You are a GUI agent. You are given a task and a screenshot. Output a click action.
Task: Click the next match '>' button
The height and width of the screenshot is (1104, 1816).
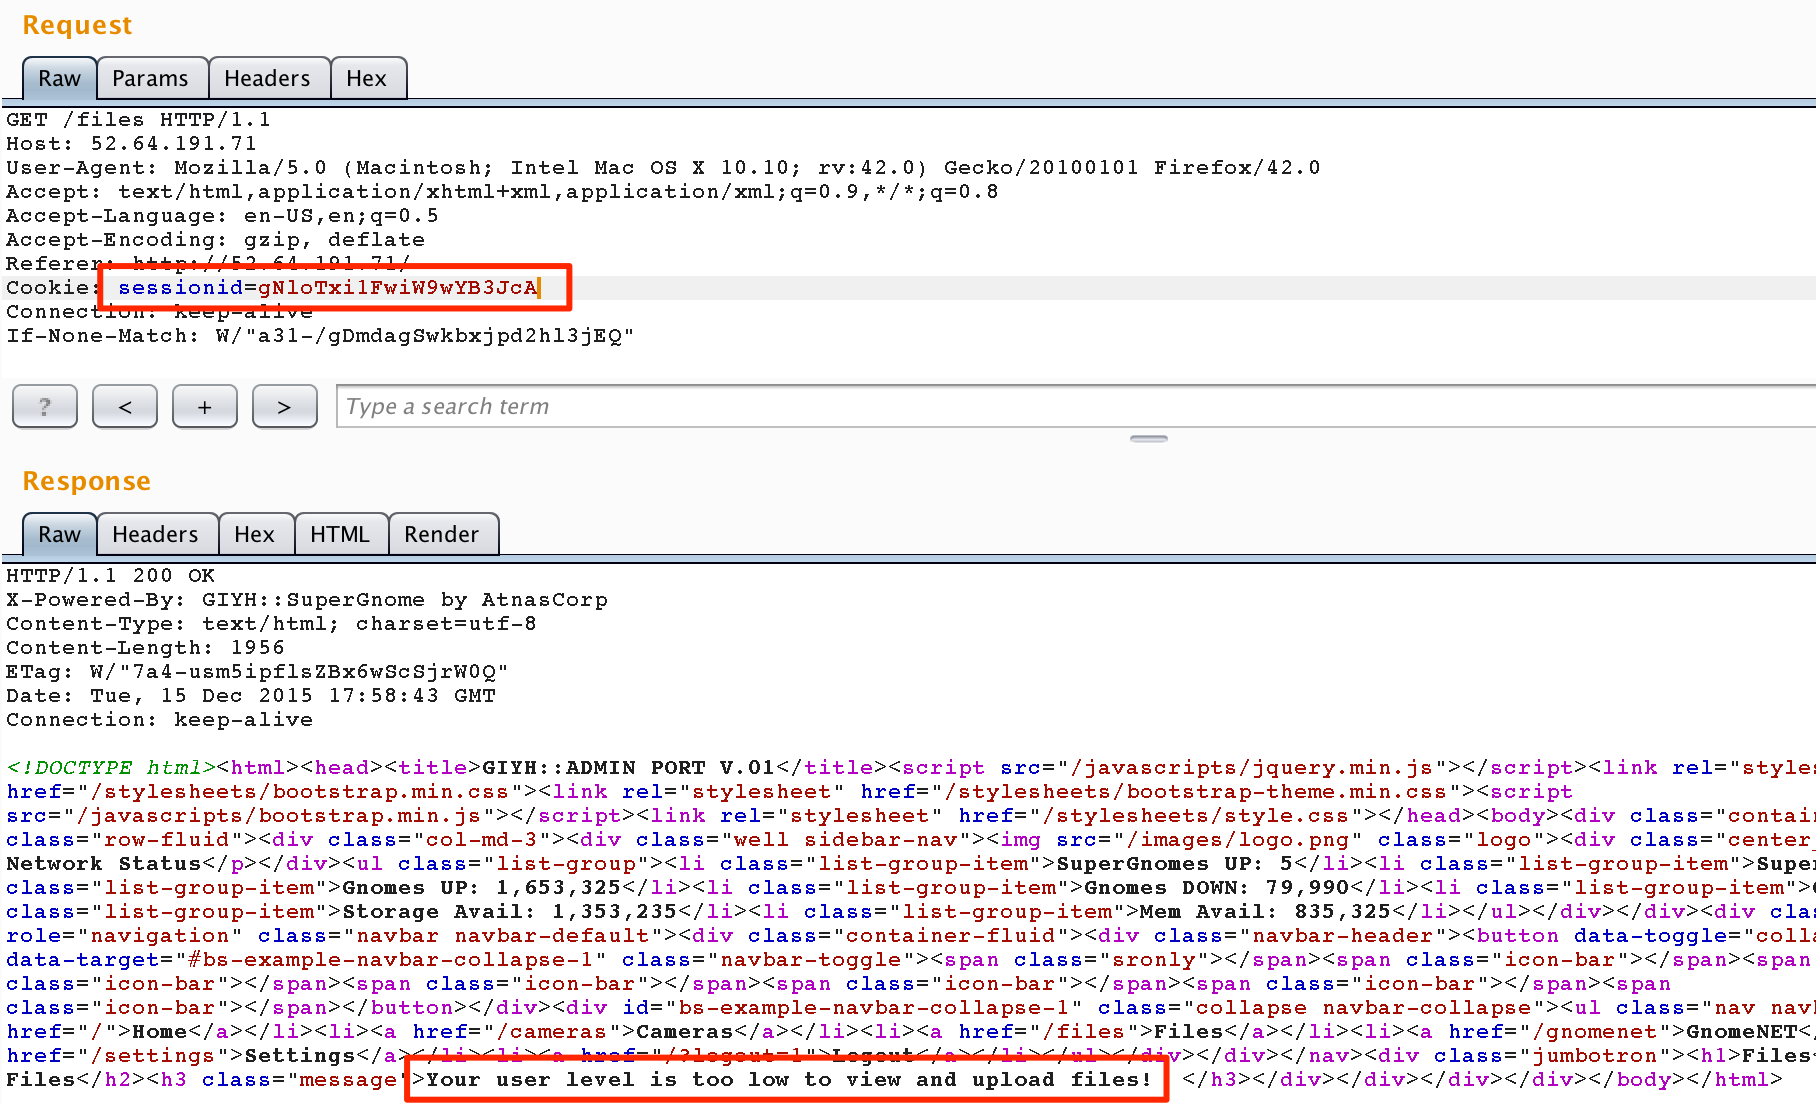point(285,406)
